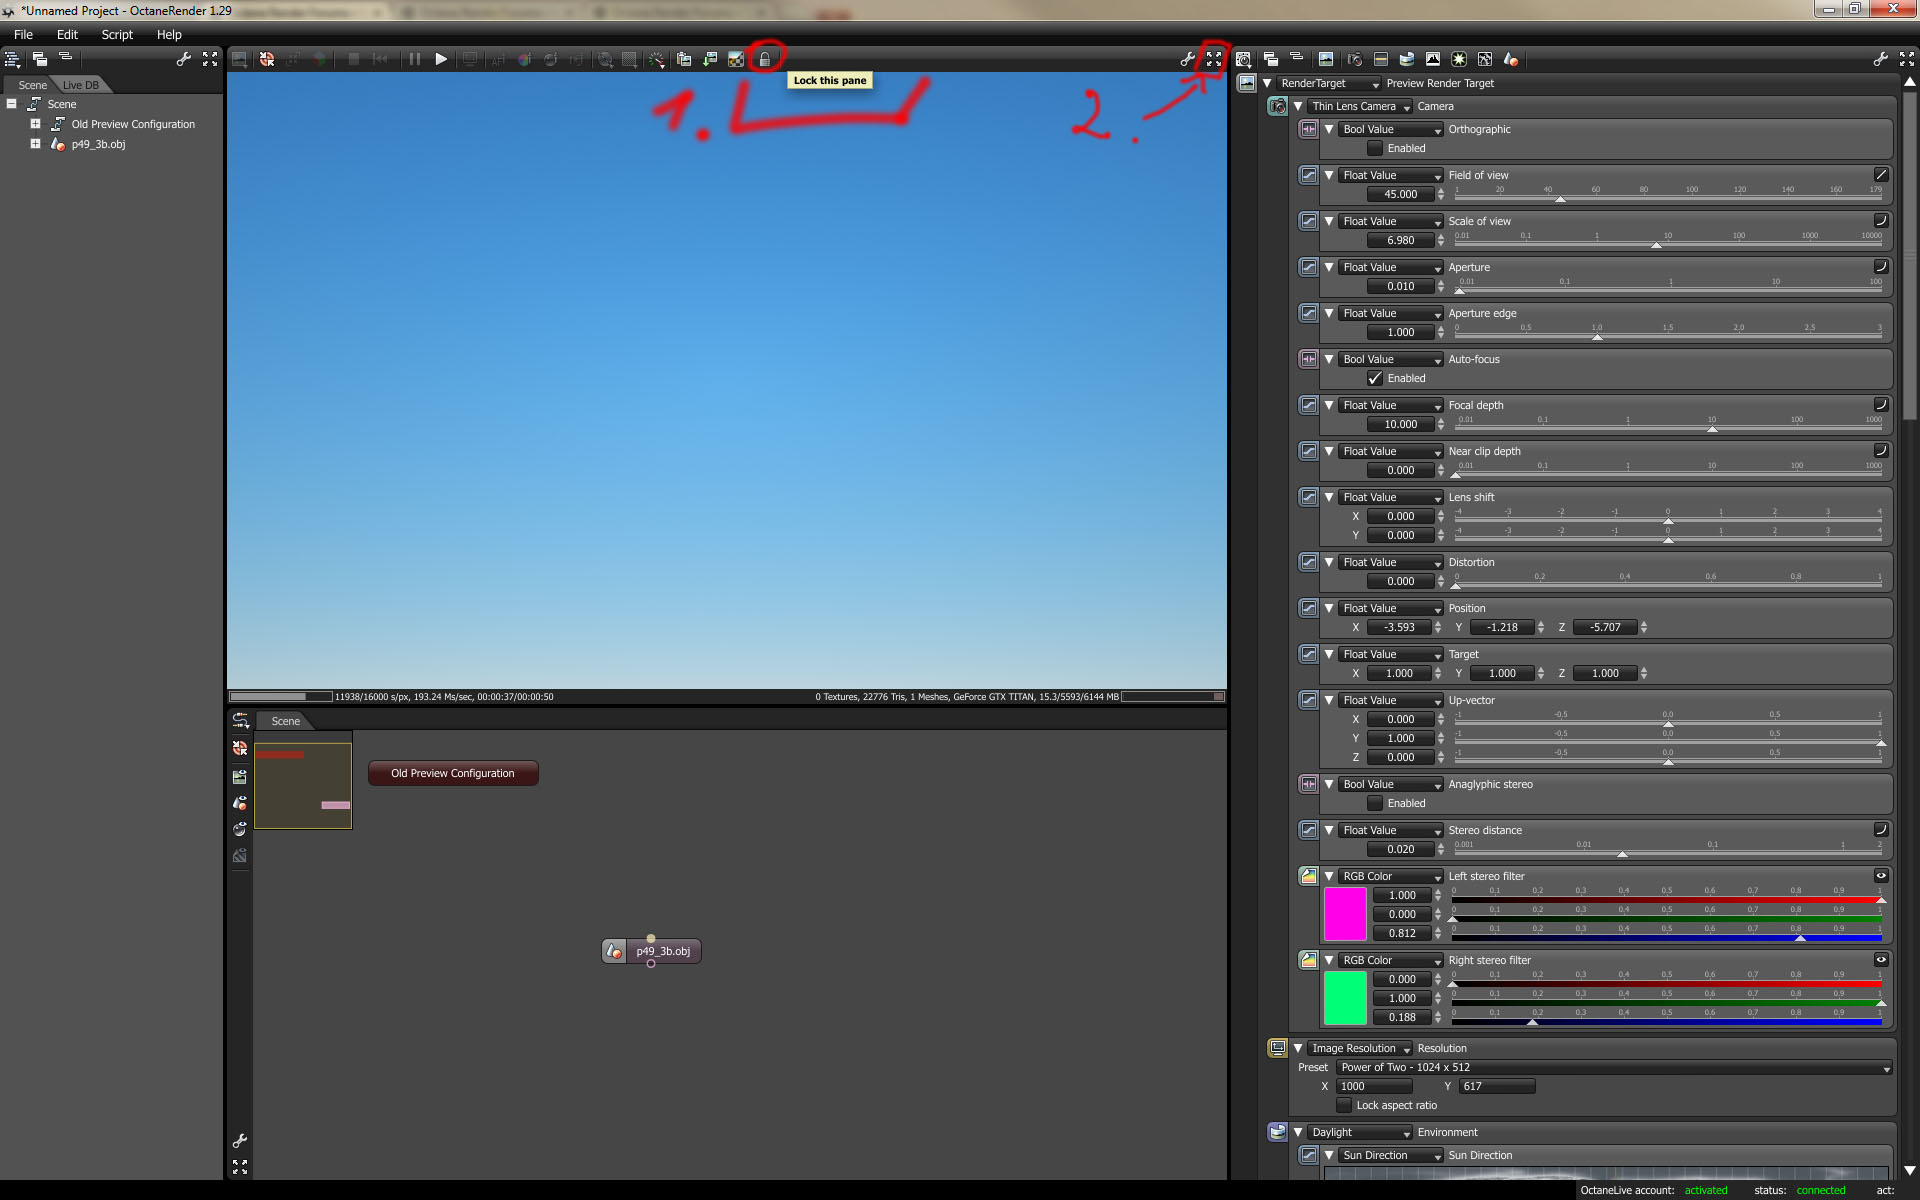Toggle Lock aspect ratio checkbox
This screenshot has height=1200, width=1920.
[1344, 1105]
